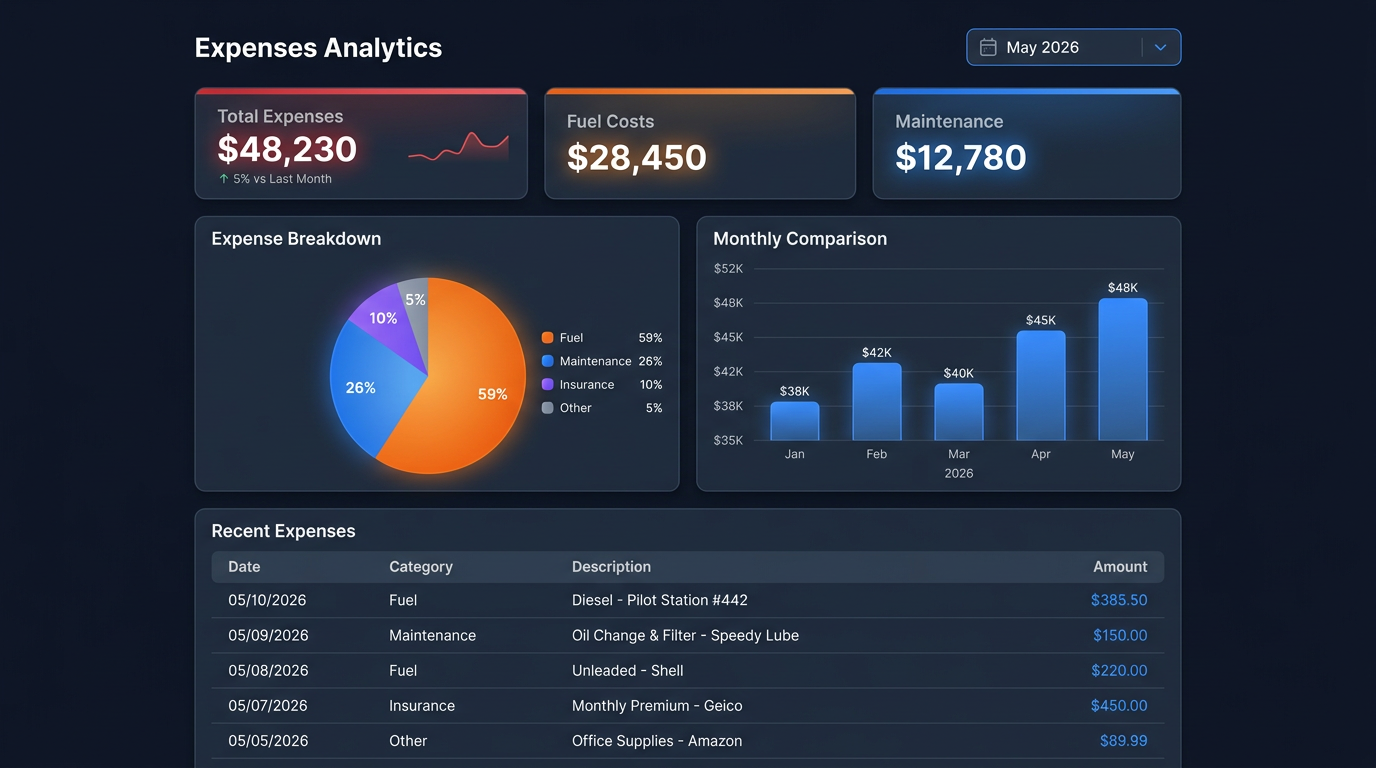Sort table by Date column header
Image resolution: width=1376 pixels, height=768 pixels.
point(244,567)
